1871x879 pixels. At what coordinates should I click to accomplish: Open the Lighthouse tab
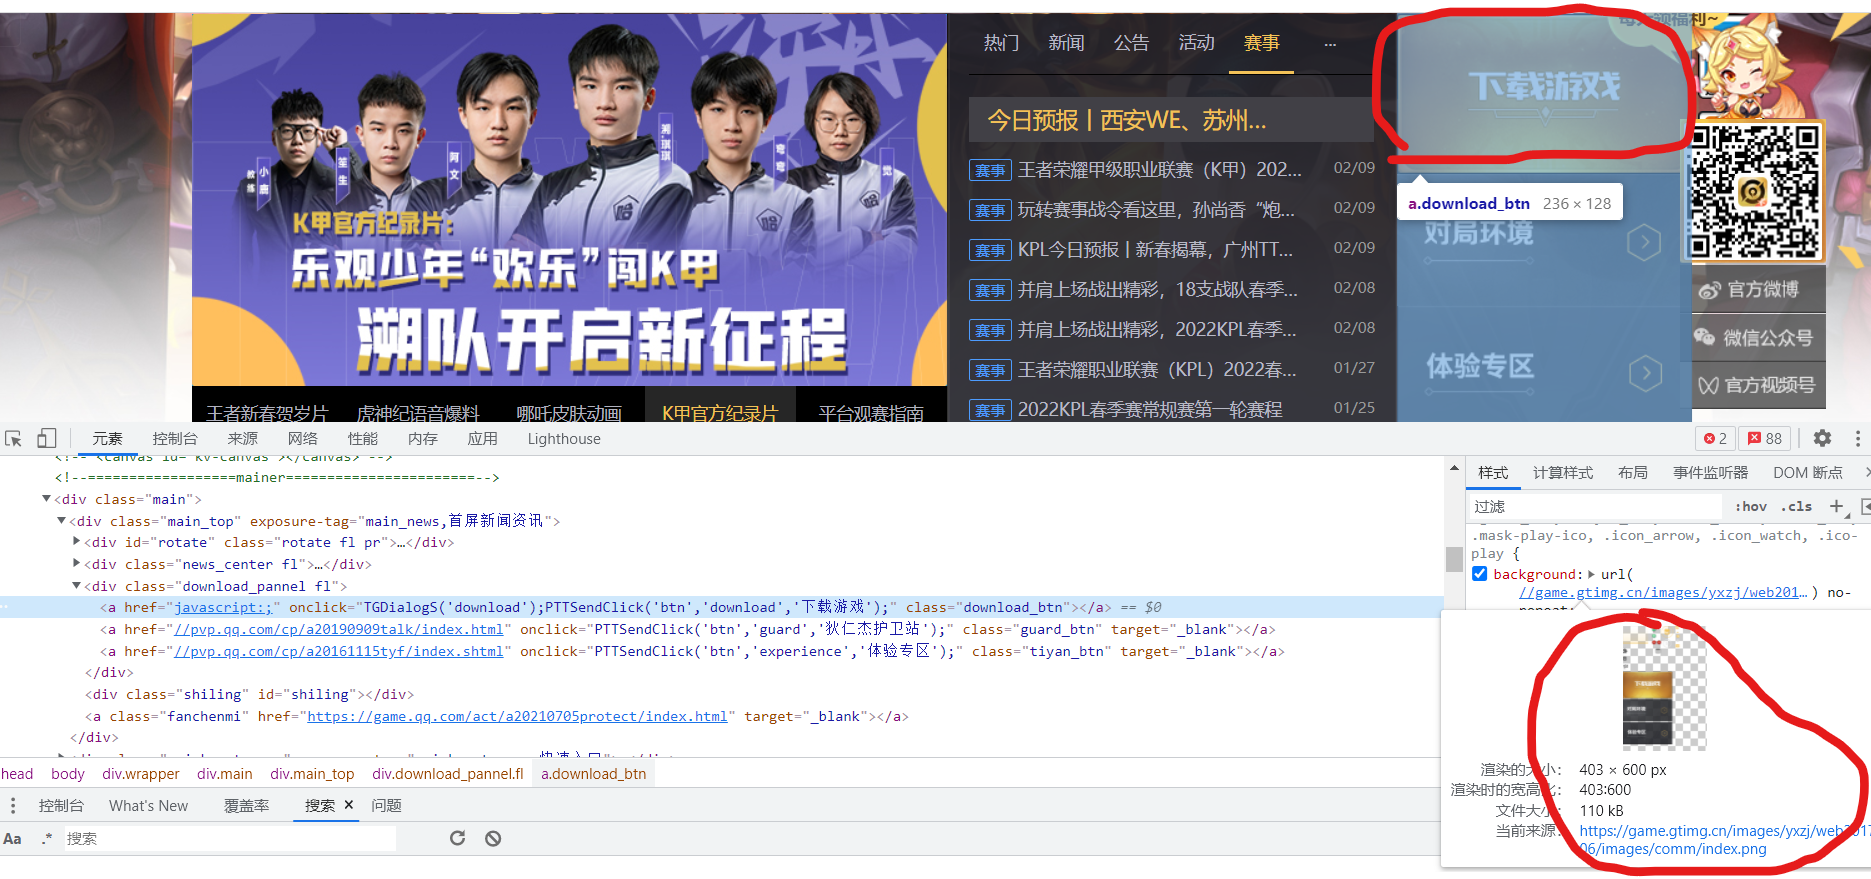pos(564,438)
